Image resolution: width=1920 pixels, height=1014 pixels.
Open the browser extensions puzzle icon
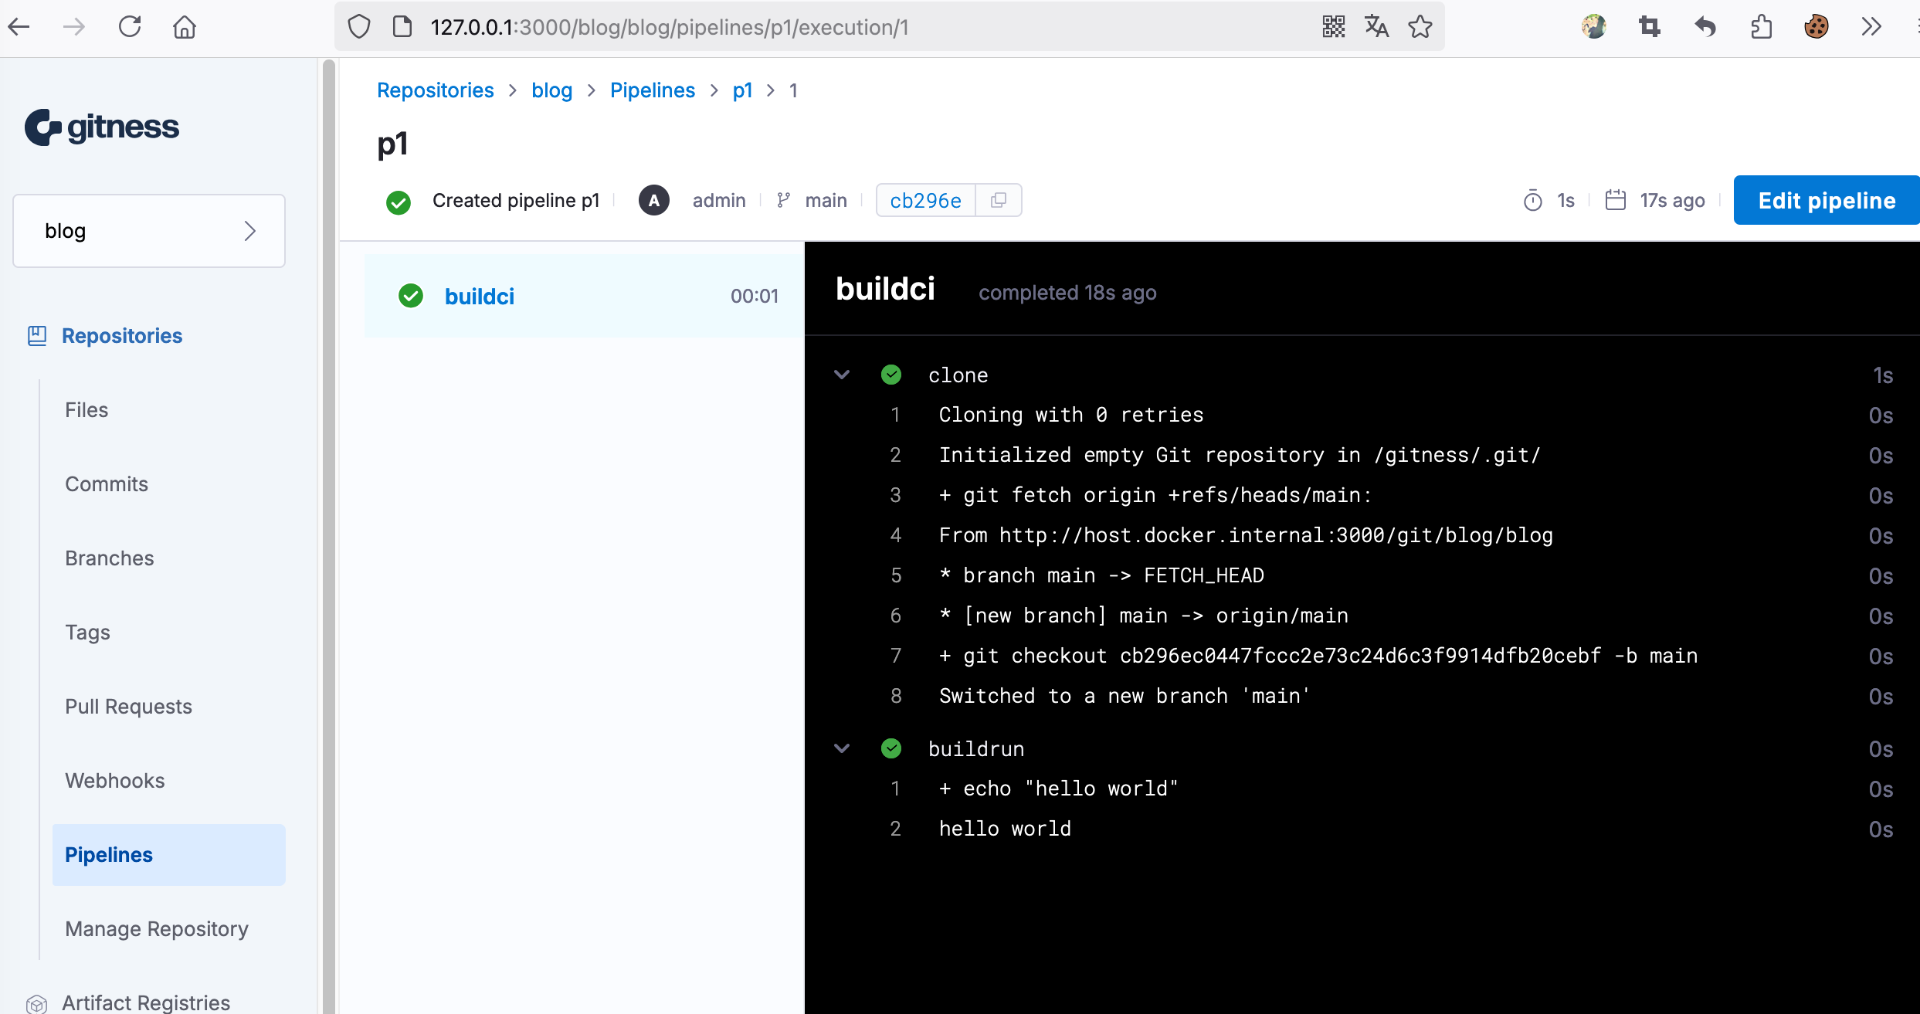click(x=1761, y=27)
